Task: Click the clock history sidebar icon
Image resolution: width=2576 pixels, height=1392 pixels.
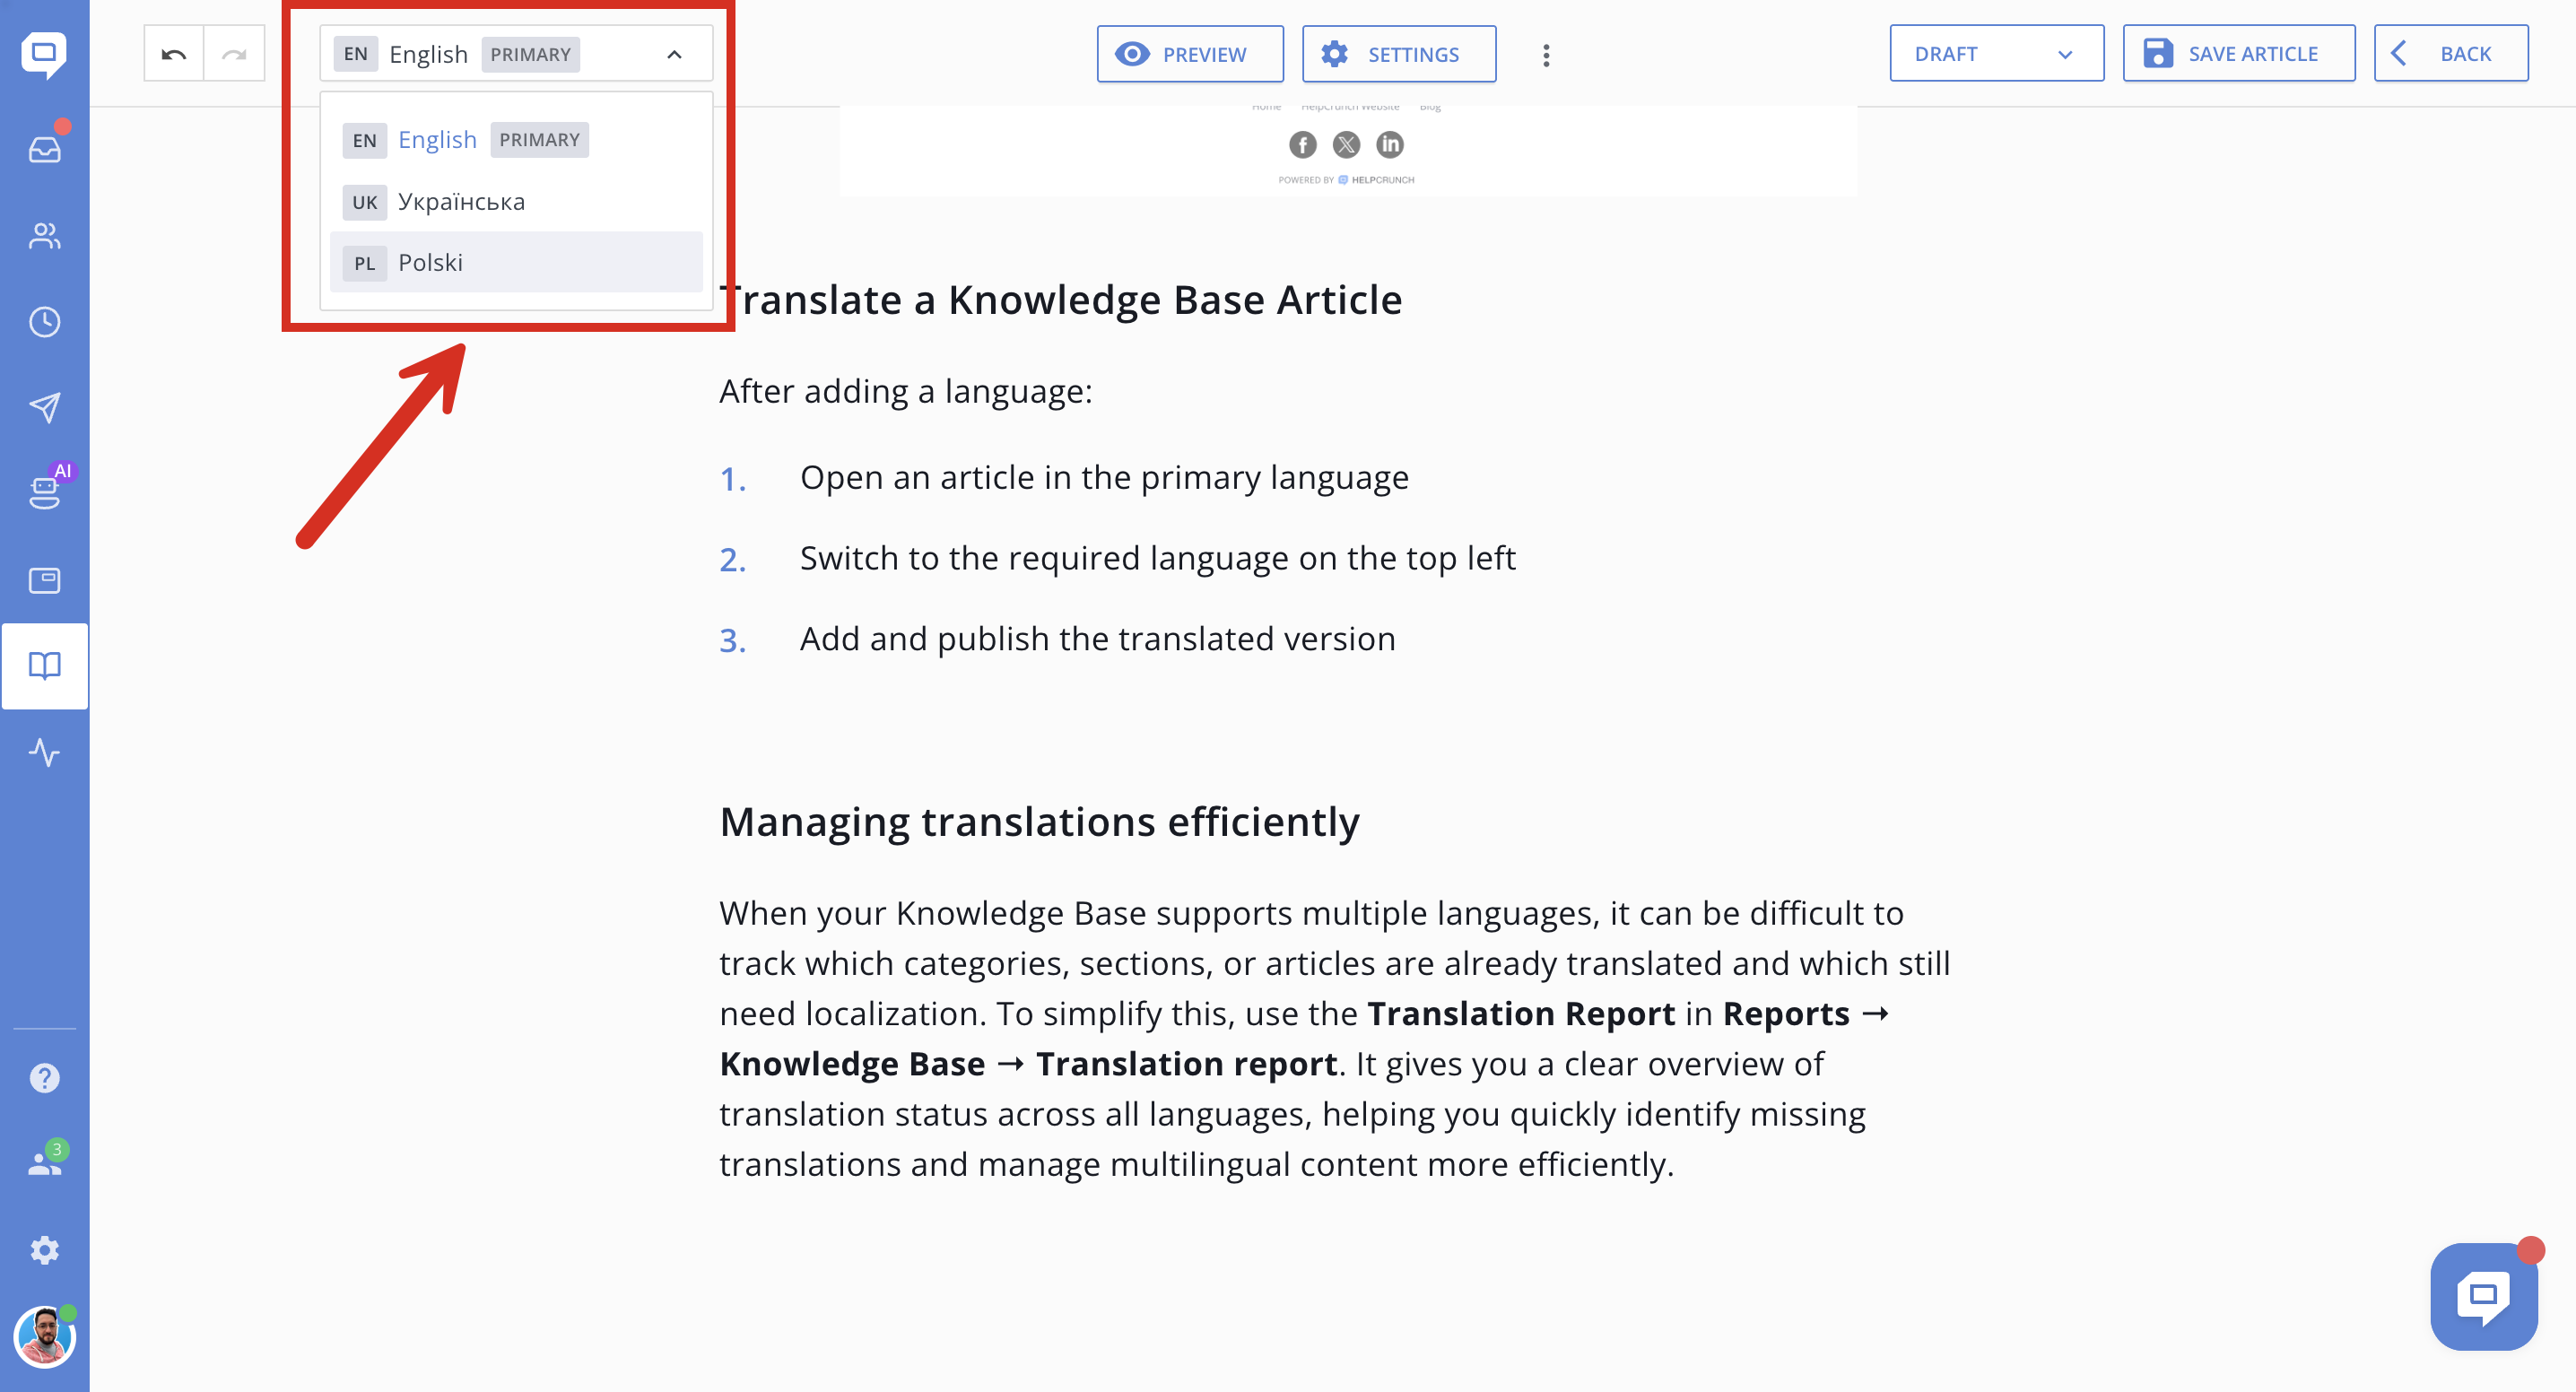Action: [x=44, y=322]
